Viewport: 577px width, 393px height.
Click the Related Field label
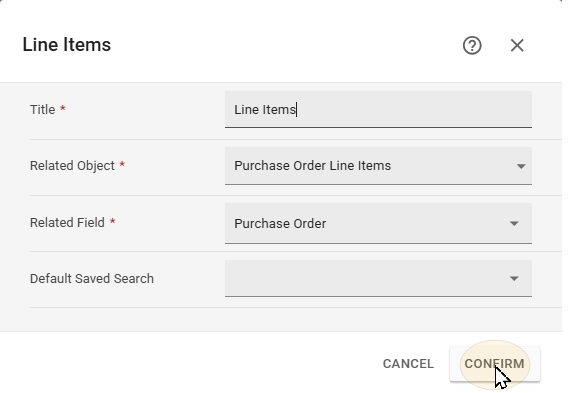[67, 223]
